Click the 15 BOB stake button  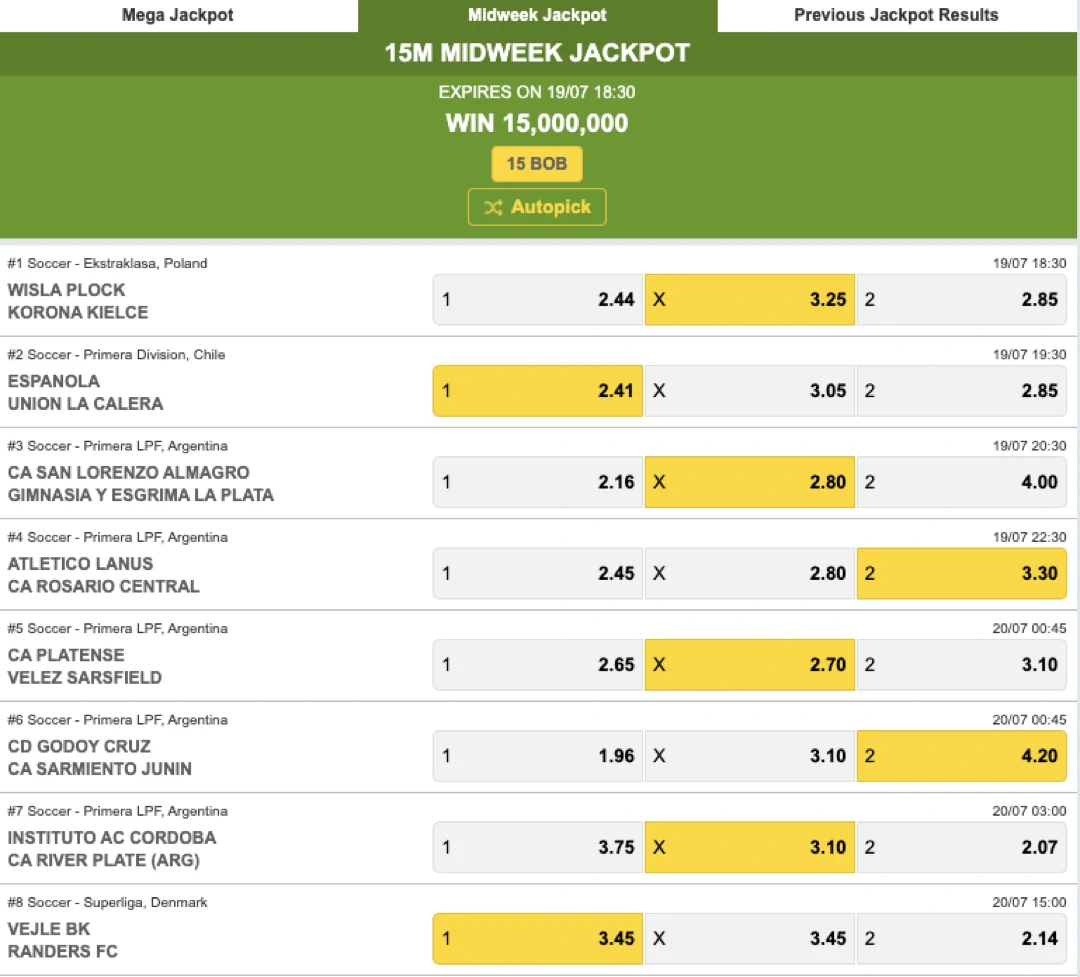tap(537, 164)
